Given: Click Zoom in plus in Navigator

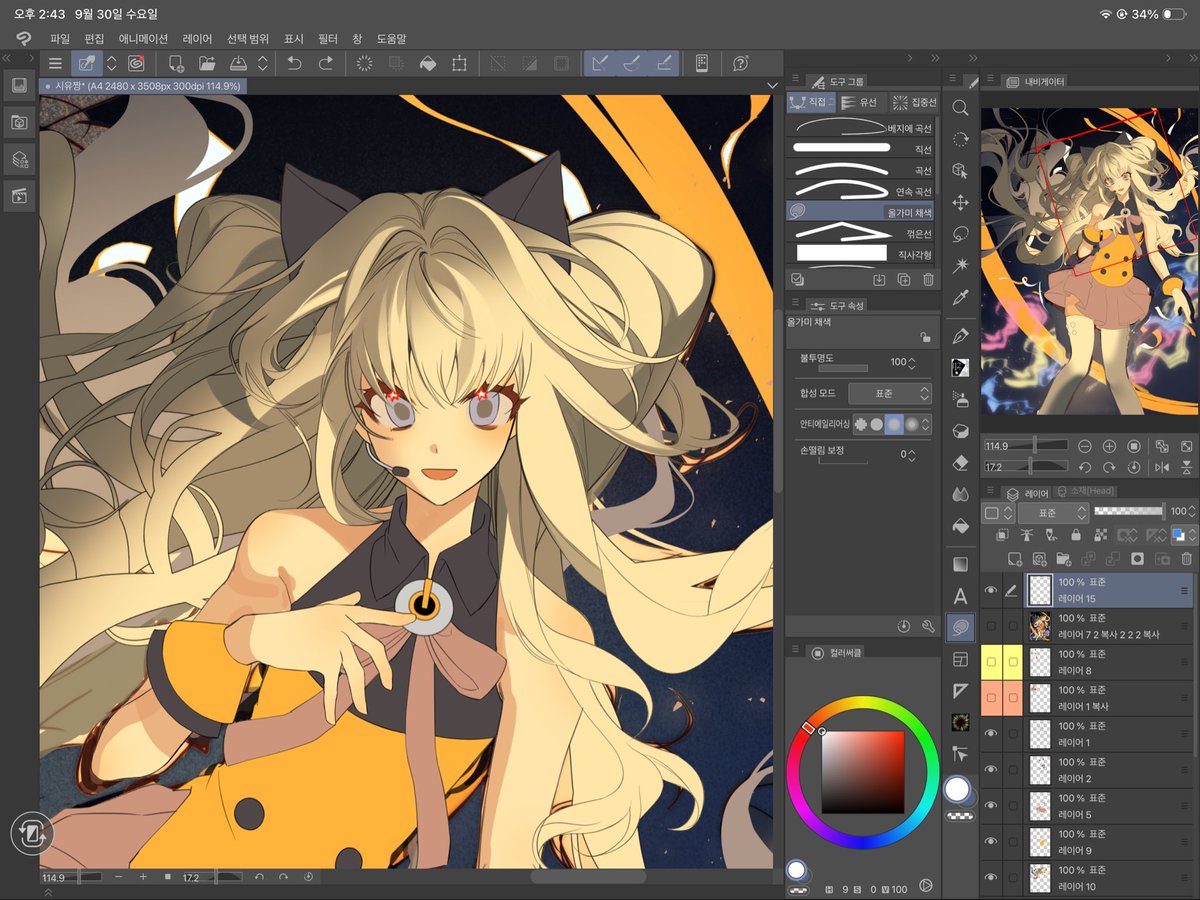Looking at the screenshot, I should pyautogui.click(x=1109, y=446).
